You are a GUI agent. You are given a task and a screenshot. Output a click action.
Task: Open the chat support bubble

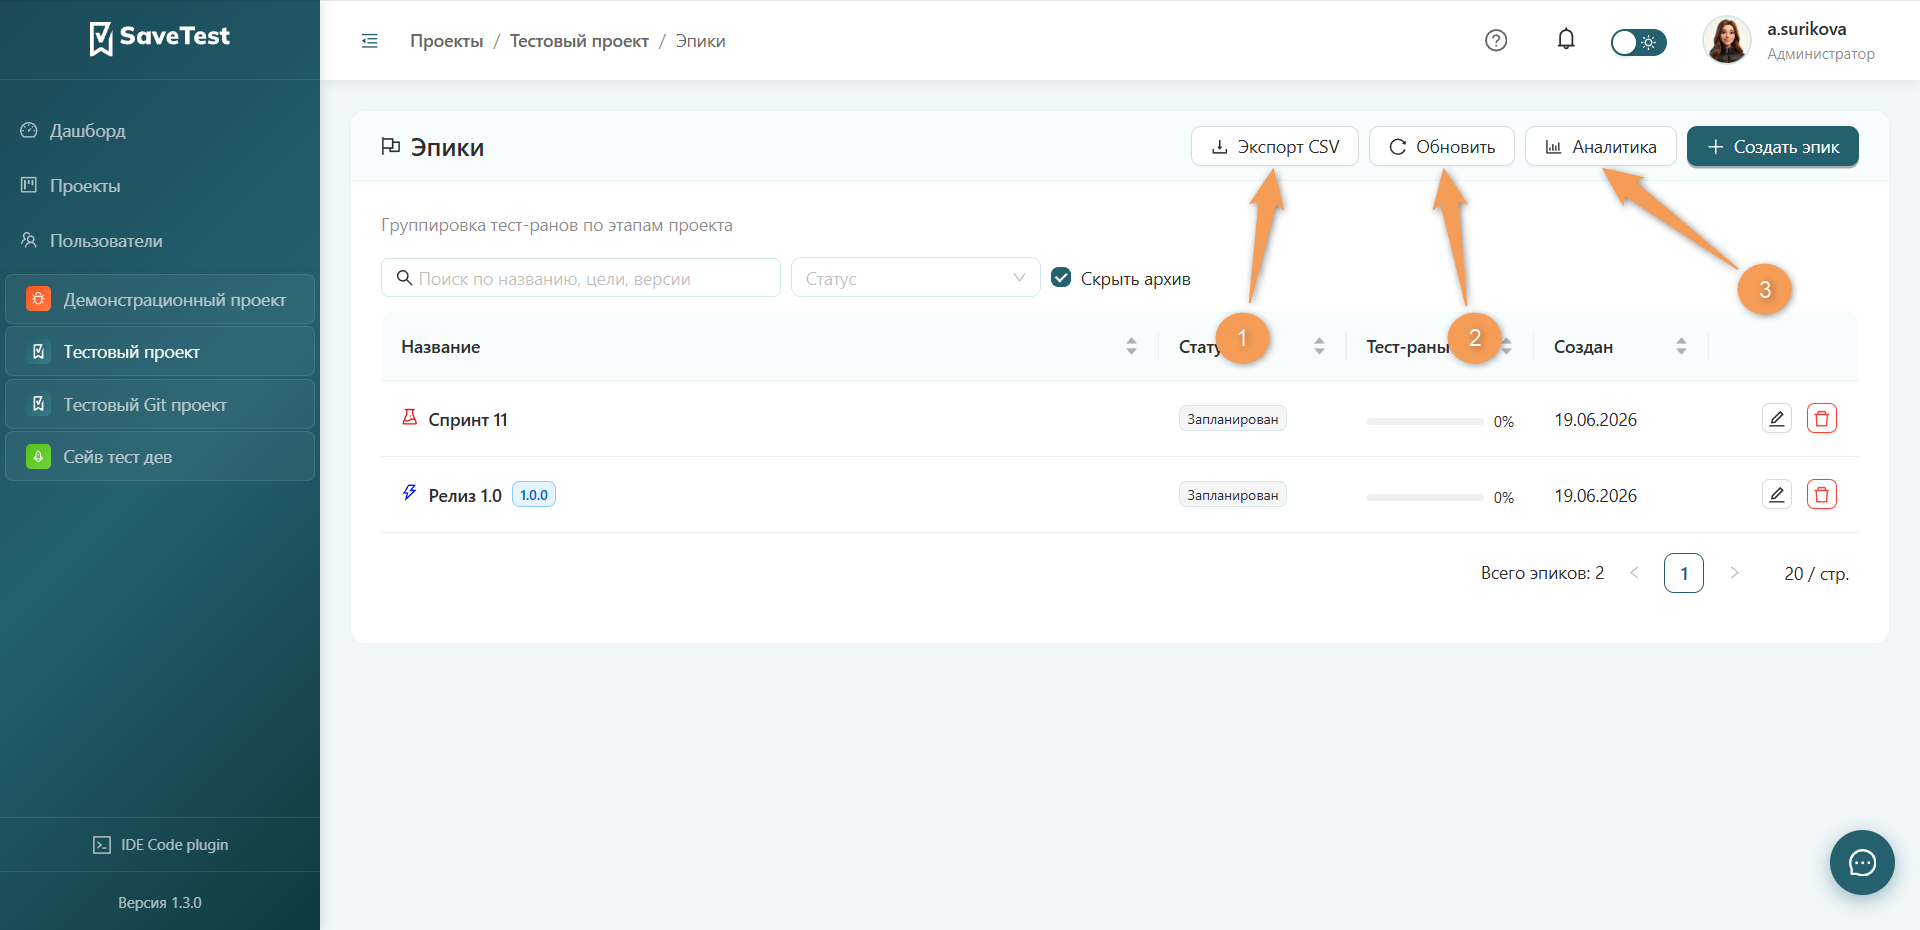click(1862, 862)
